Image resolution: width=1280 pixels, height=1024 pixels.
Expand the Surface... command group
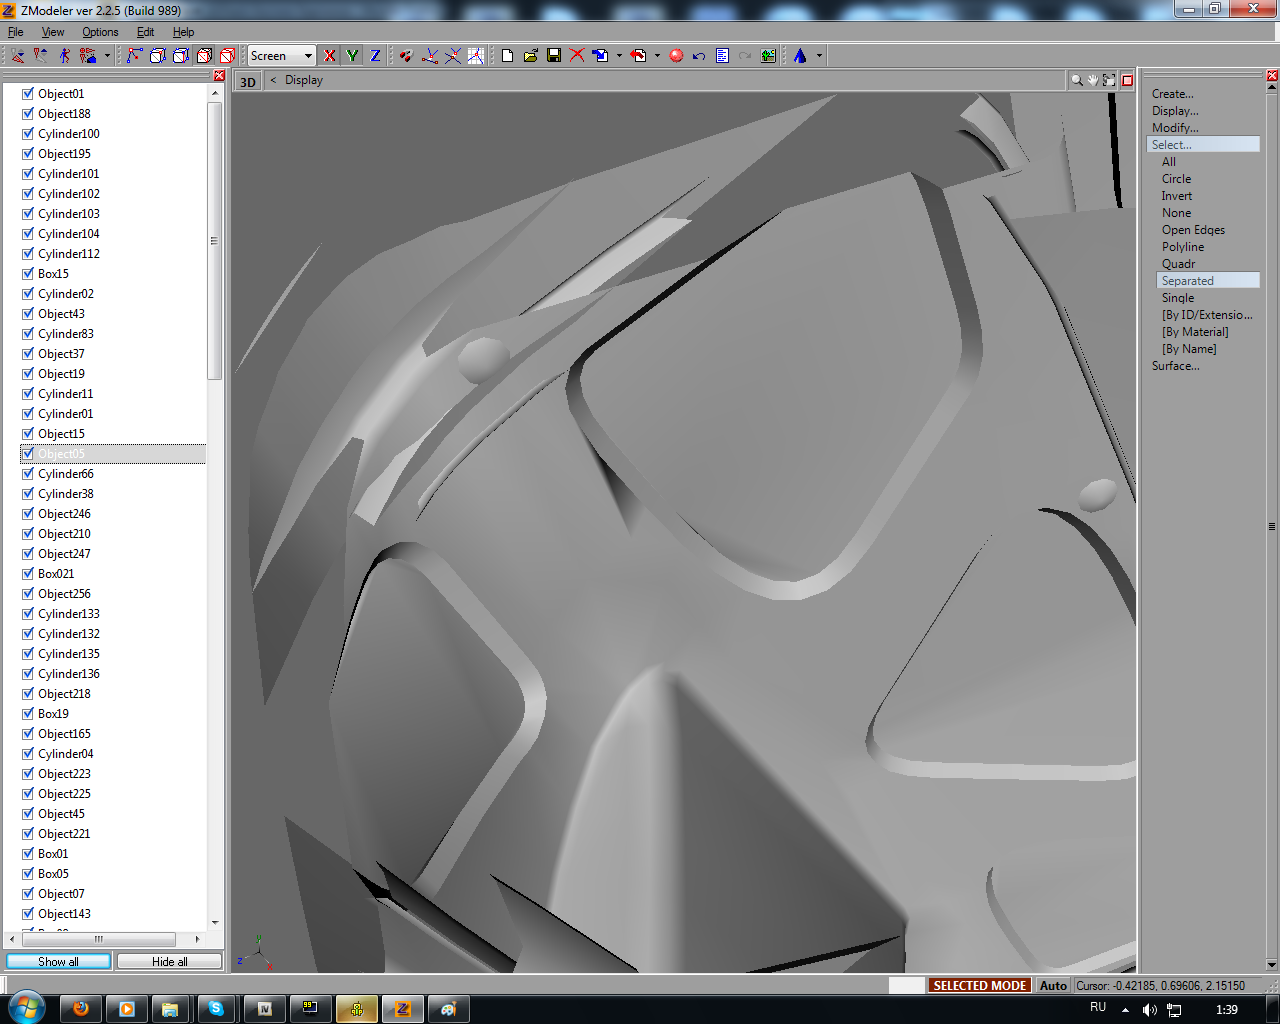tap(1175, 366)
